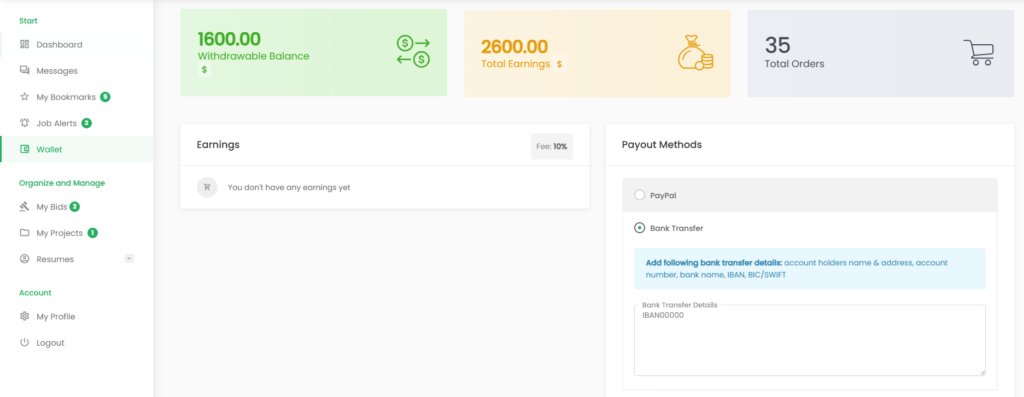Click the blue bank transfer details notice
Image resolution: width=1024 pixels, height=397 pixels.
click(x=810, y=268)
